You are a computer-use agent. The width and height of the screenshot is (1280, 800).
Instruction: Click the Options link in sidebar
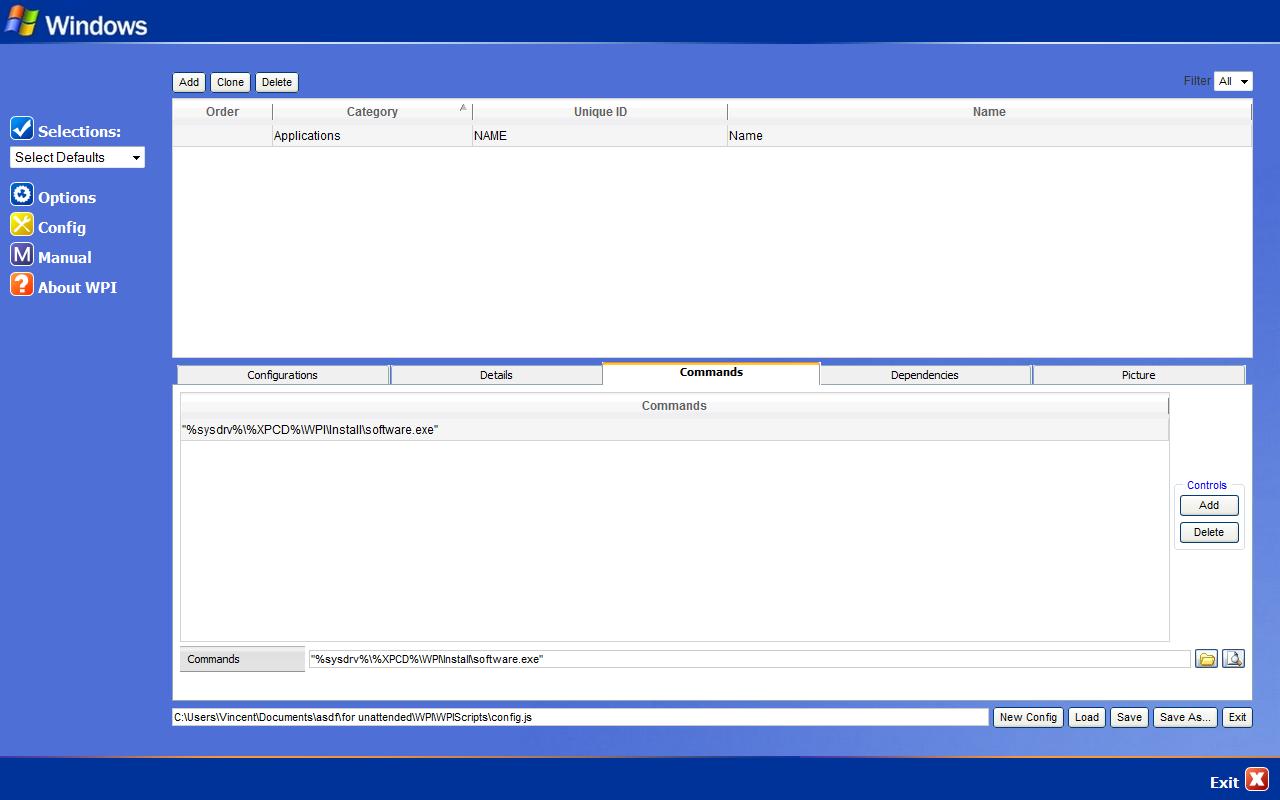coord(67,198)
